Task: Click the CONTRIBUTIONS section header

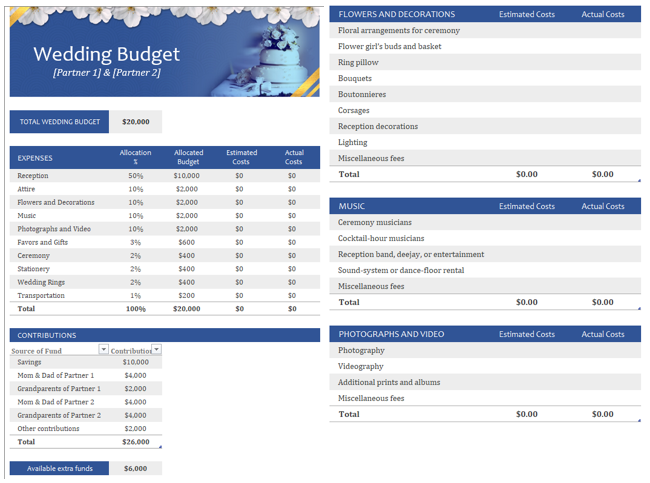Action: (x=165, y=335)
